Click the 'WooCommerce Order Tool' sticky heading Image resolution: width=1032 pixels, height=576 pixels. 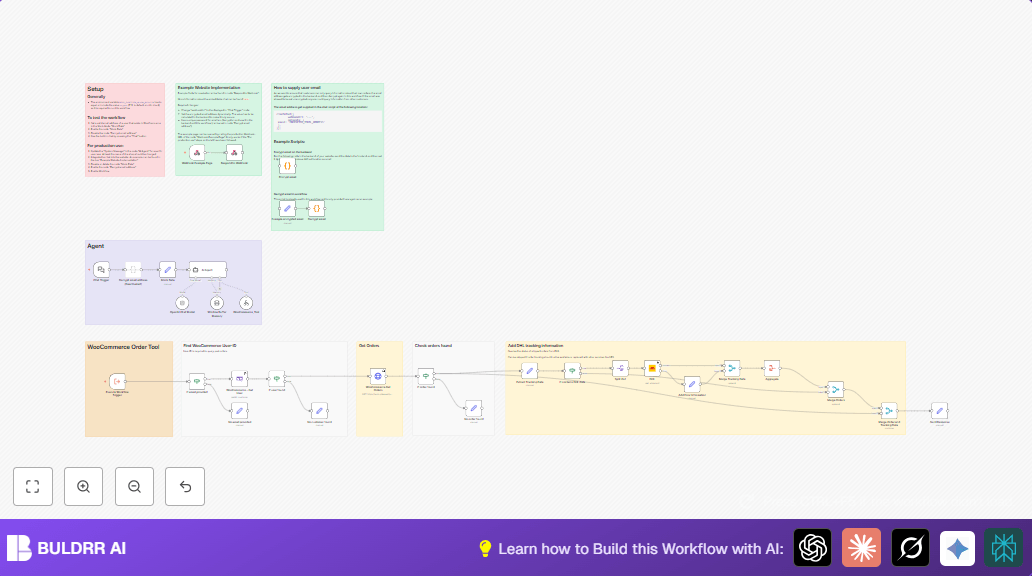123,347
